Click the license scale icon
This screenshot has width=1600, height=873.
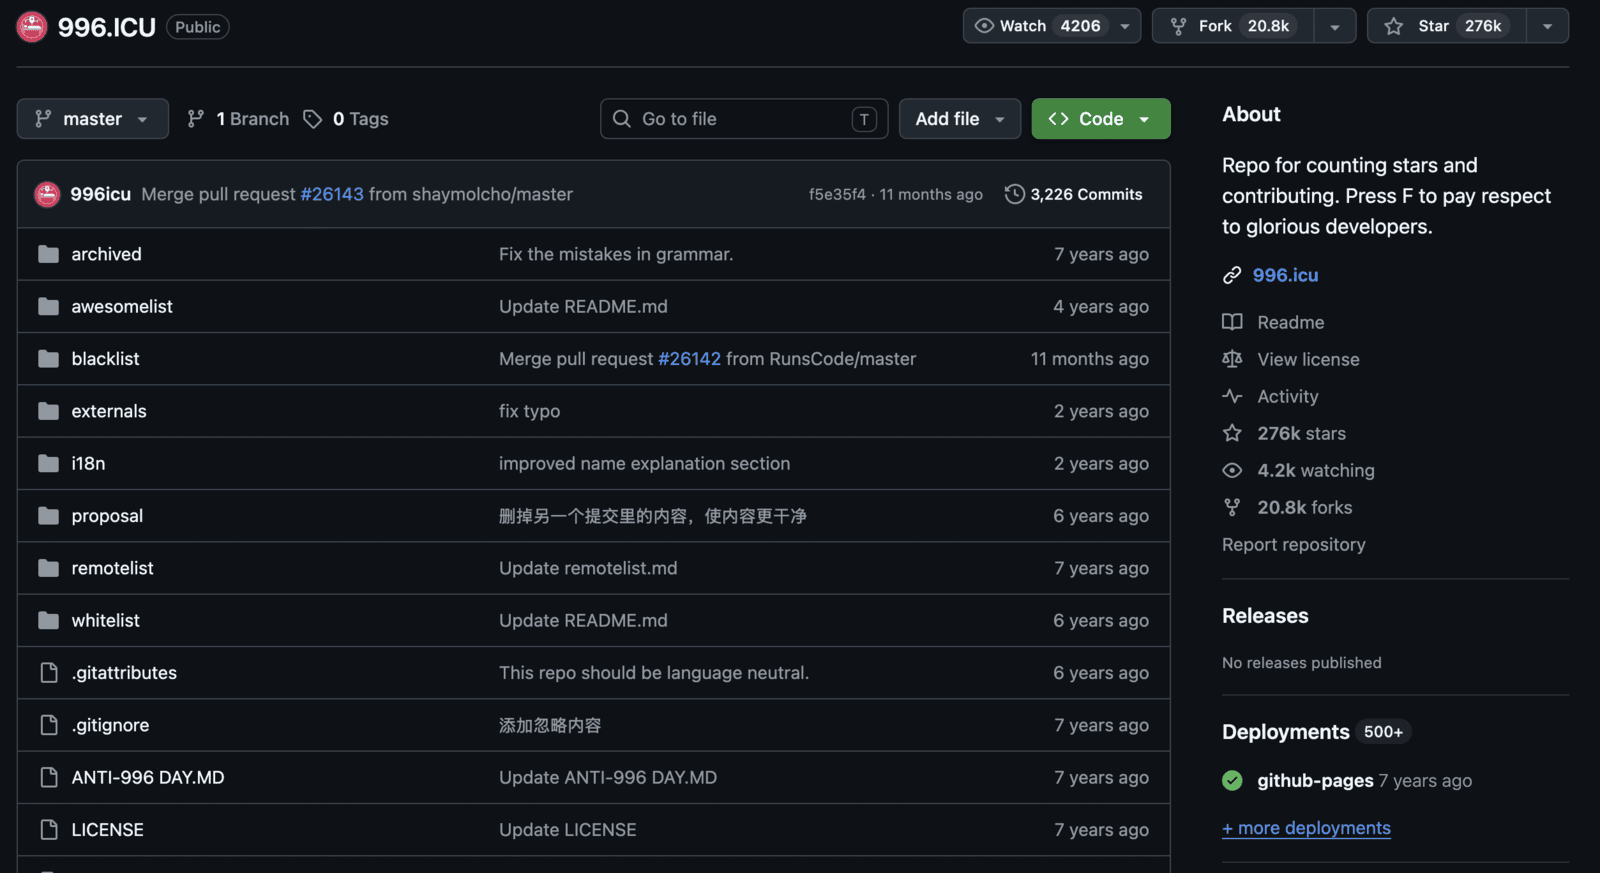pos(1232,359)
